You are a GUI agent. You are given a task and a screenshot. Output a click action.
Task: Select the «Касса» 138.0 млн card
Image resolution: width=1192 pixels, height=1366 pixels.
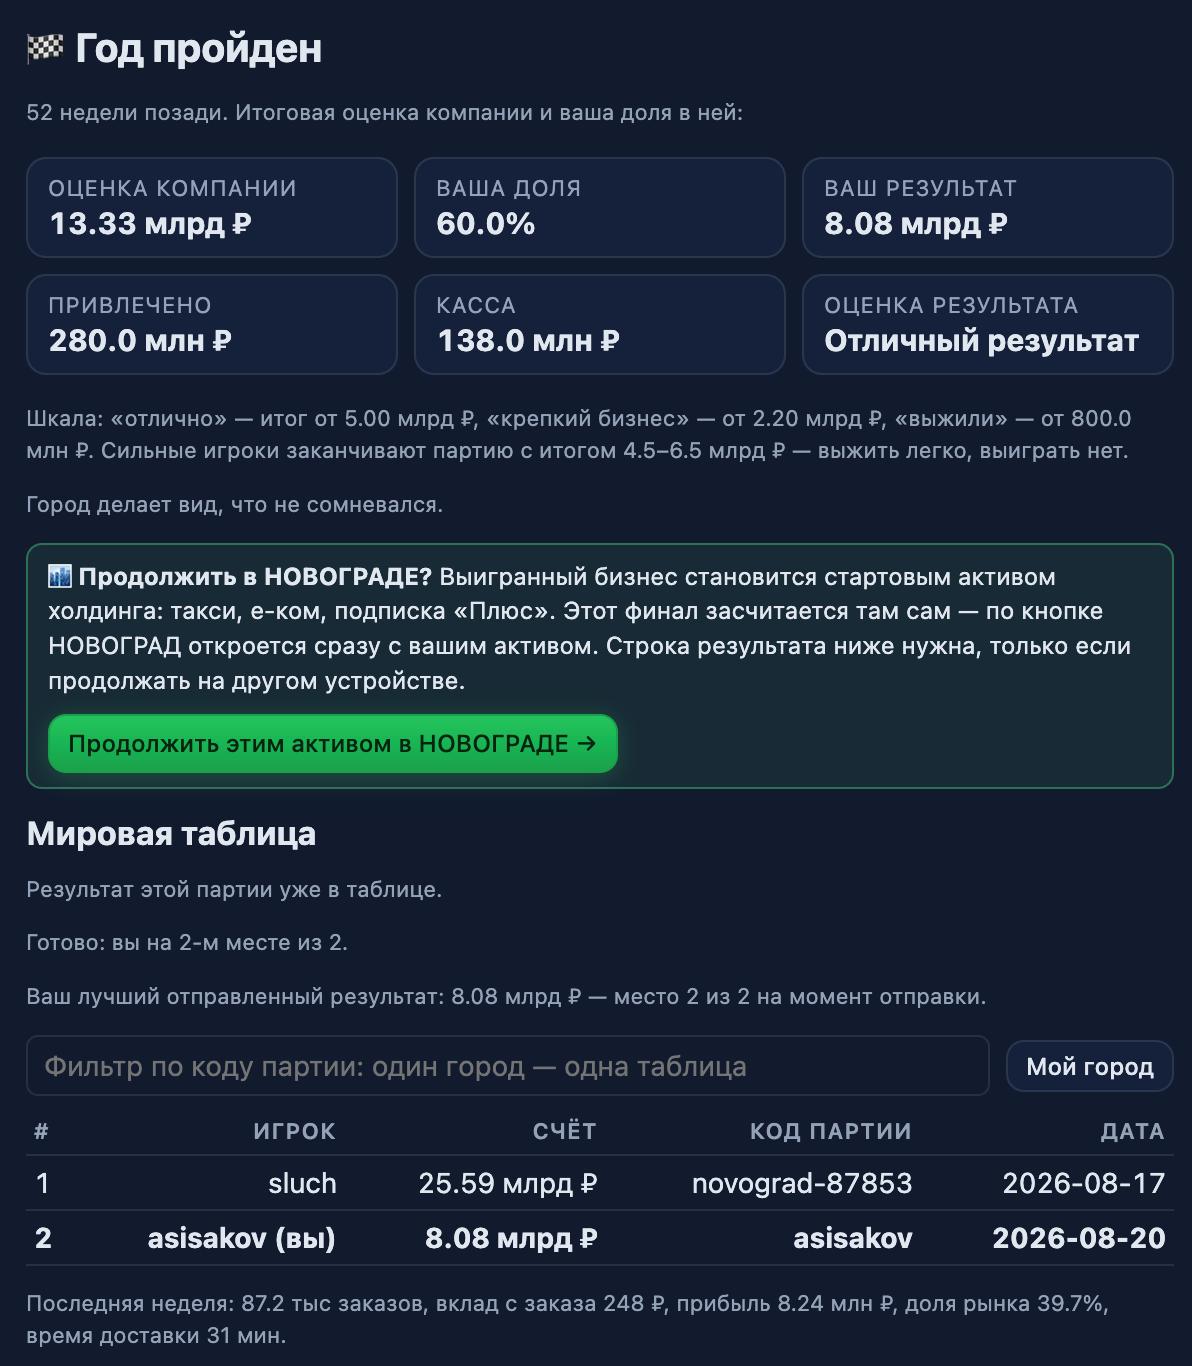pyautogui.click(x=600, y=324)
